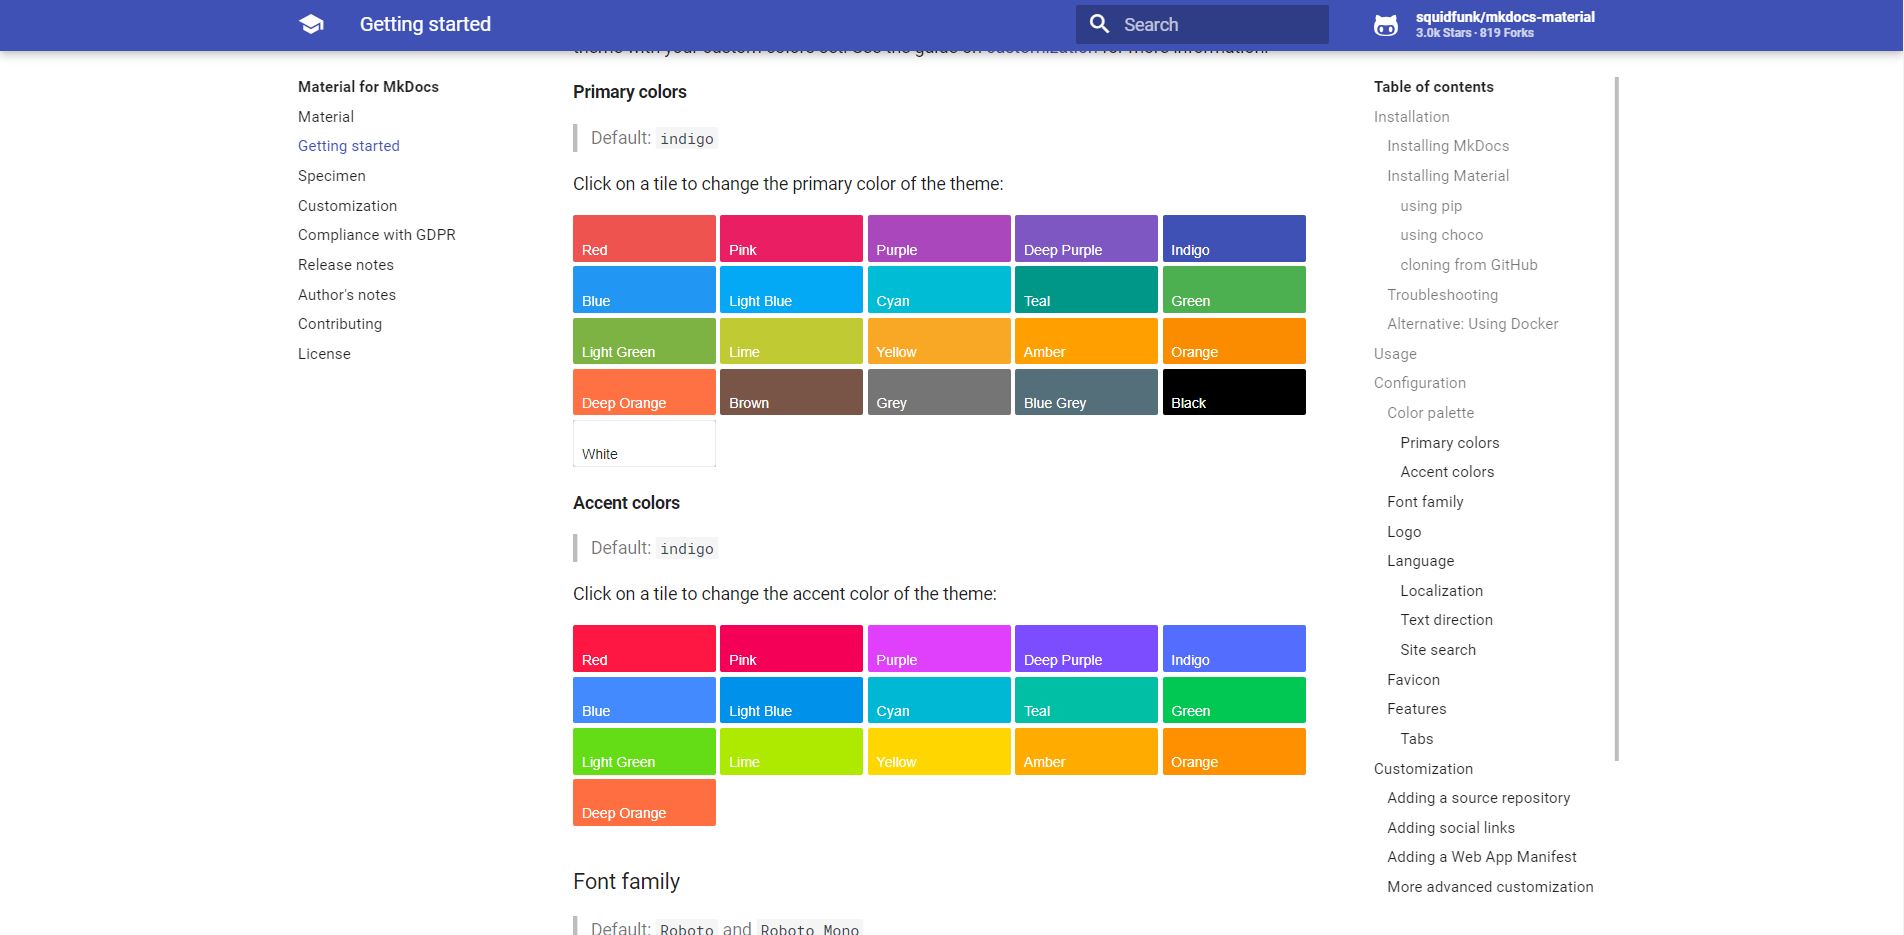Pick the White primary color tile
The width and height of the screenshot is (1904, 935).
(644, 443)
